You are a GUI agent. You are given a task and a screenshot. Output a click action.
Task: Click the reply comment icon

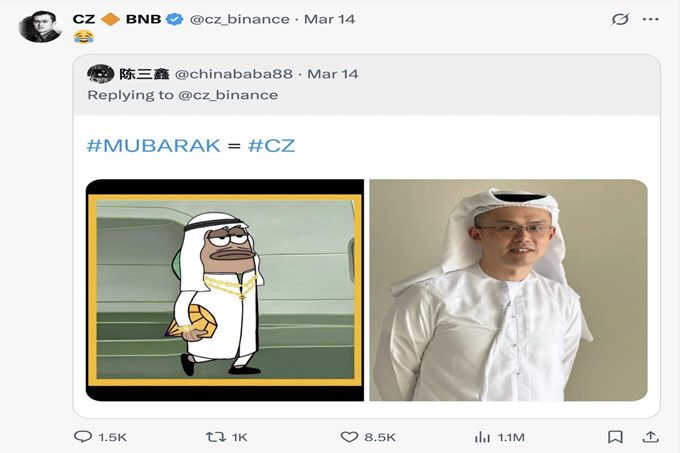pos(84,437)
